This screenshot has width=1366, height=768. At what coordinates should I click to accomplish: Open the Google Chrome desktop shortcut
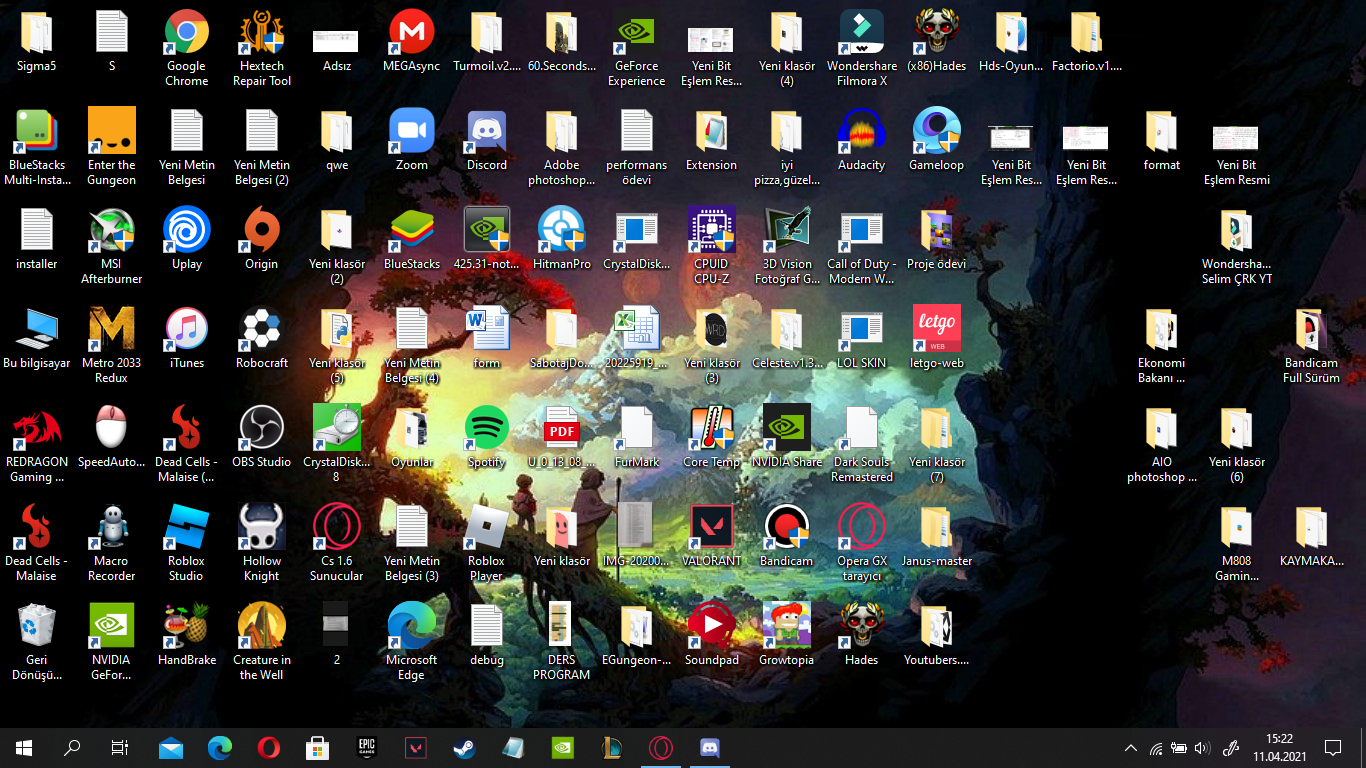click(187, 48)
